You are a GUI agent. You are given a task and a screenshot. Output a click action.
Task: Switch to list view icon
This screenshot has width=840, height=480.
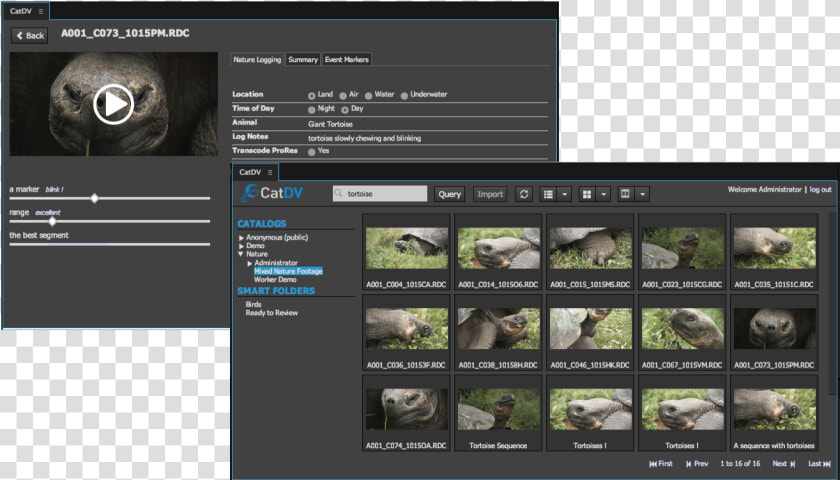548,194
